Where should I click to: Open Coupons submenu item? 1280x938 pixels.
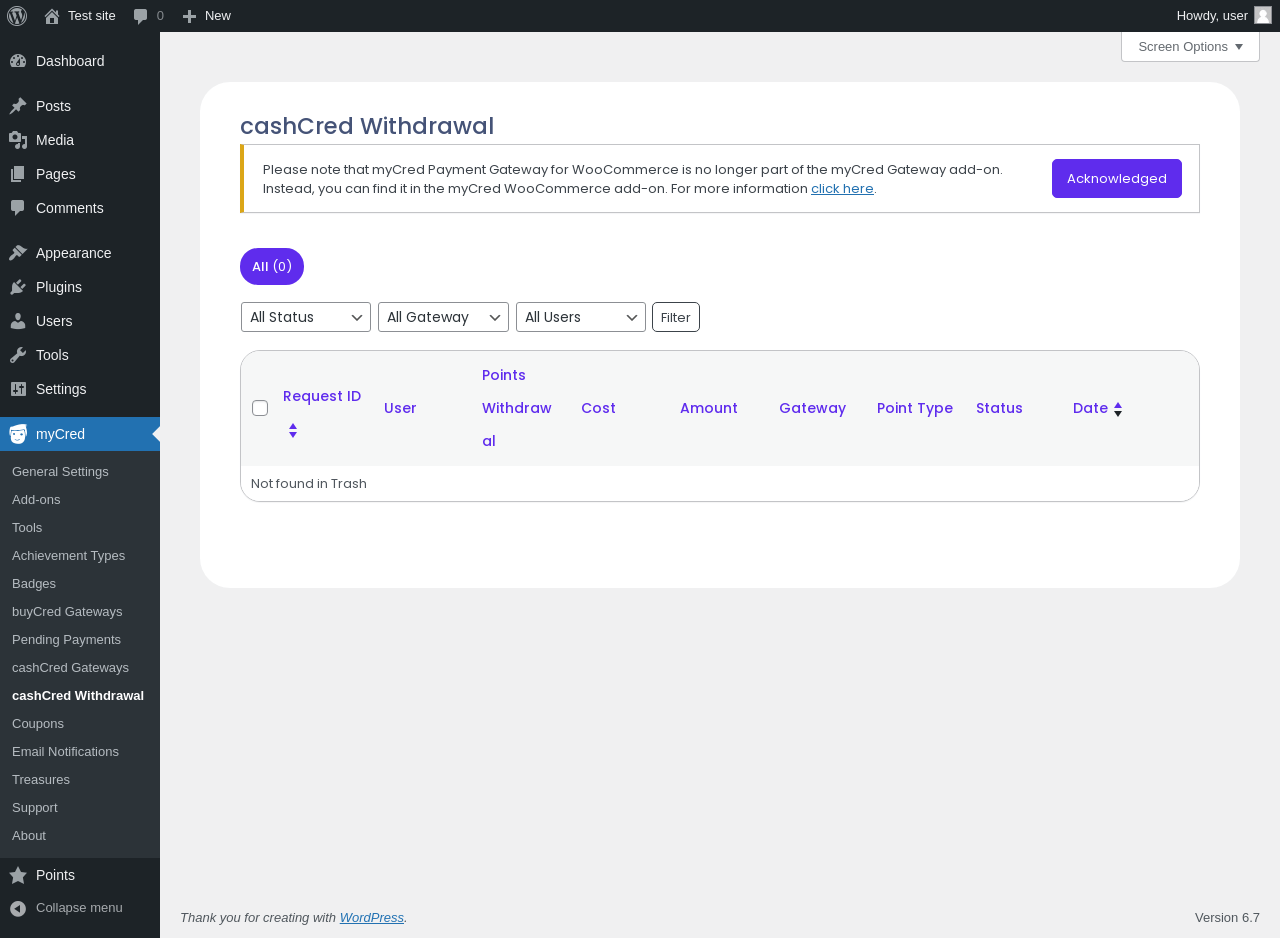coord(38,723)
